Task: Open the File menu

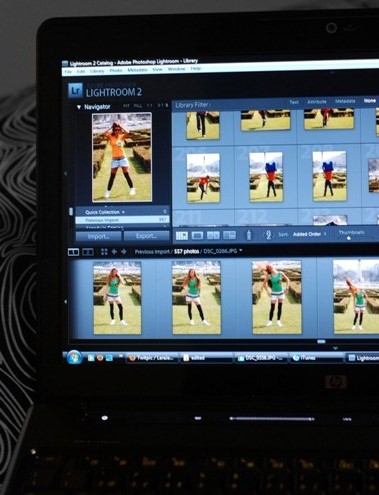Action: tap(68, 72)
